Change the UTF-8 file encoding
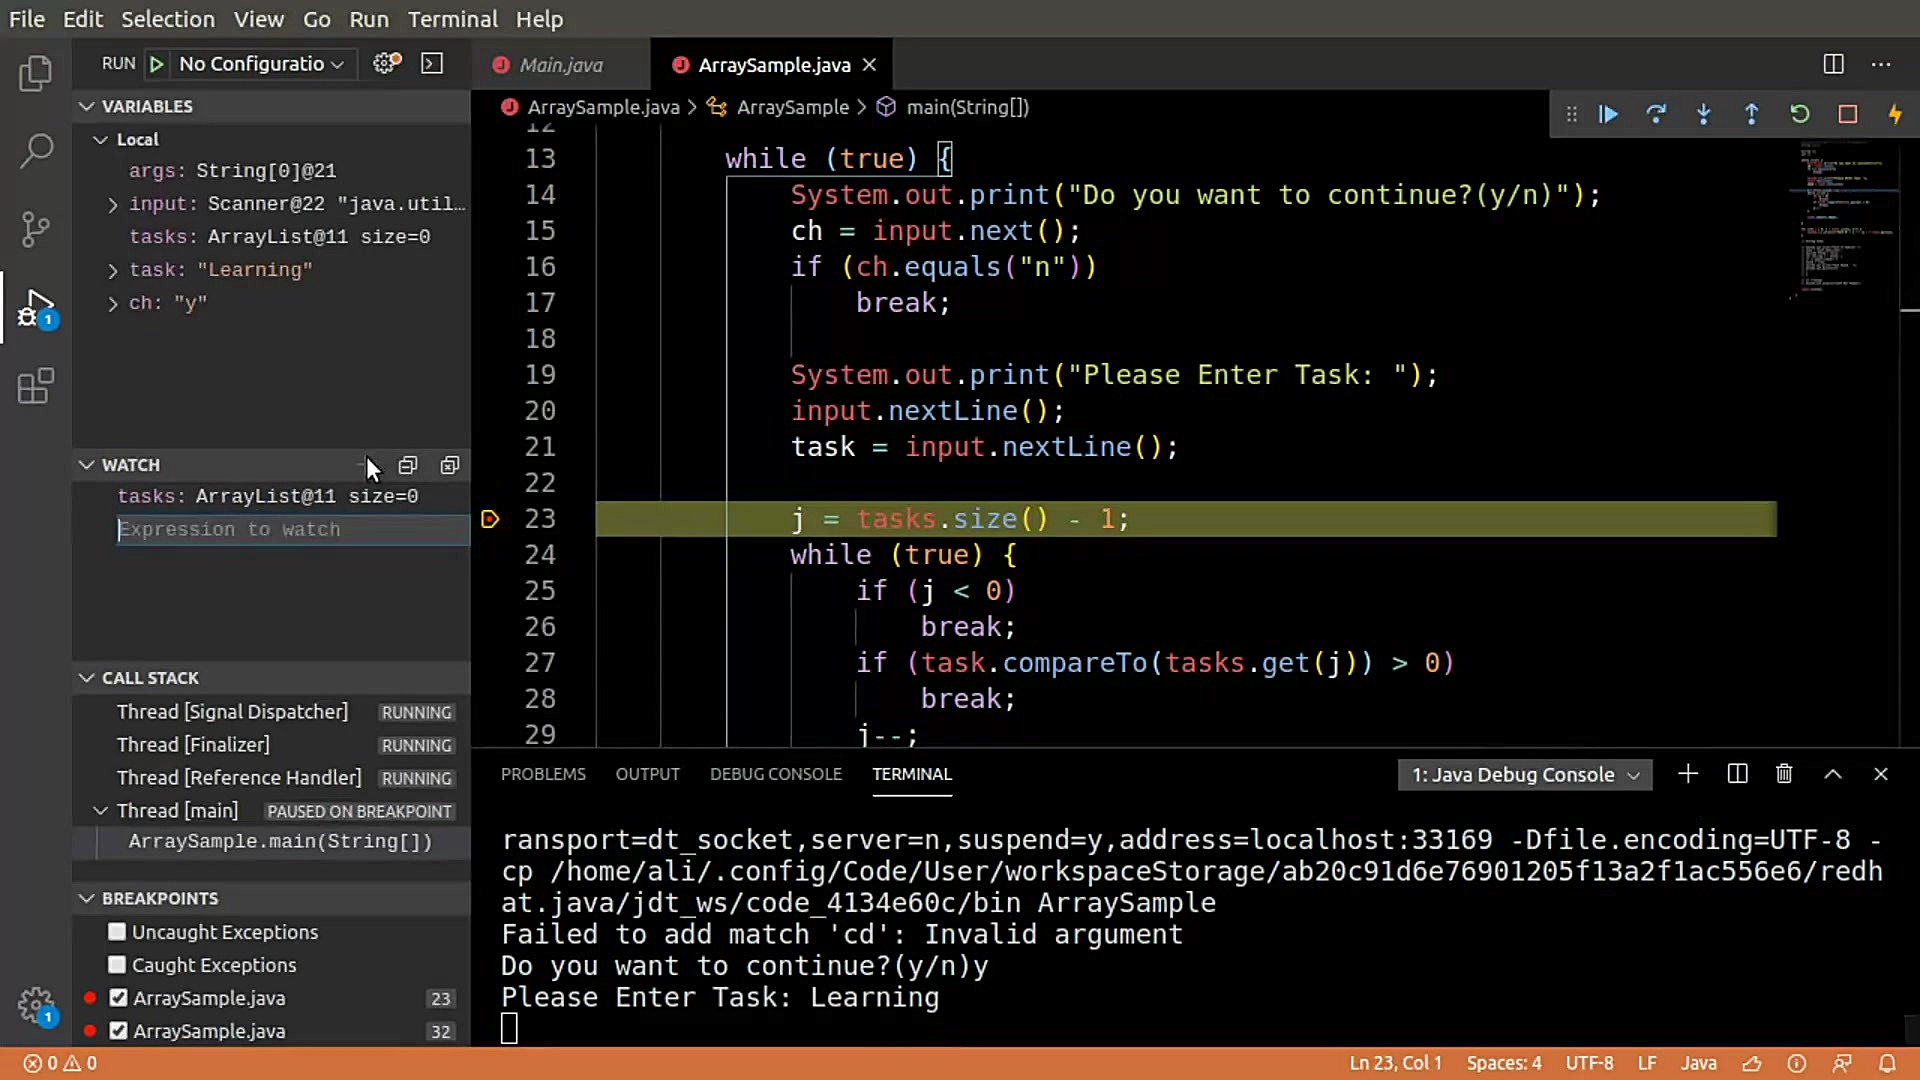Viewport: 1920px width, 1080px height. coord(1589,1063)
